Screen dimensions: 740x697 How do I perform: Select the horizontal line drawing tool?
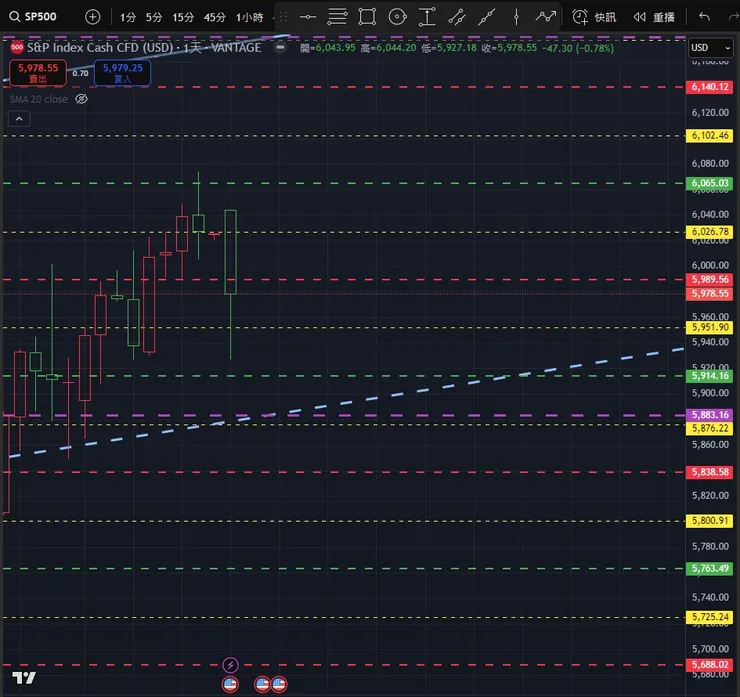coord(308,17)
